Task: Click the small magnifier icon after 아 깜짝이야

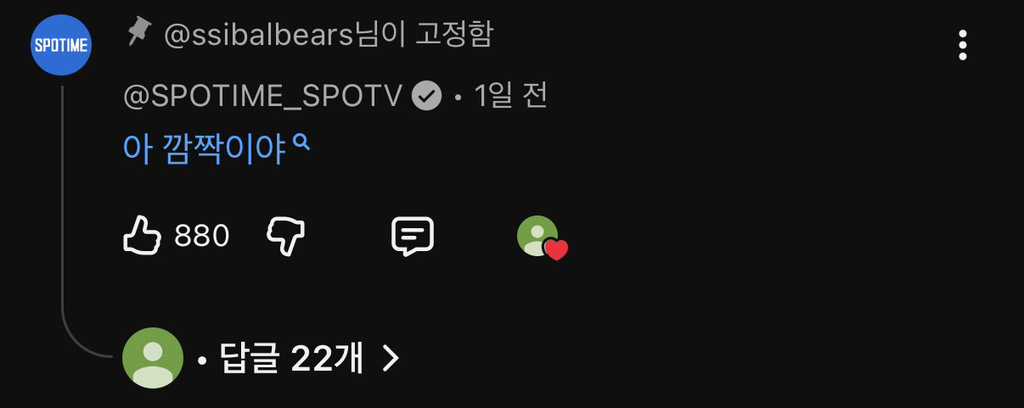Action: [301, 141]
